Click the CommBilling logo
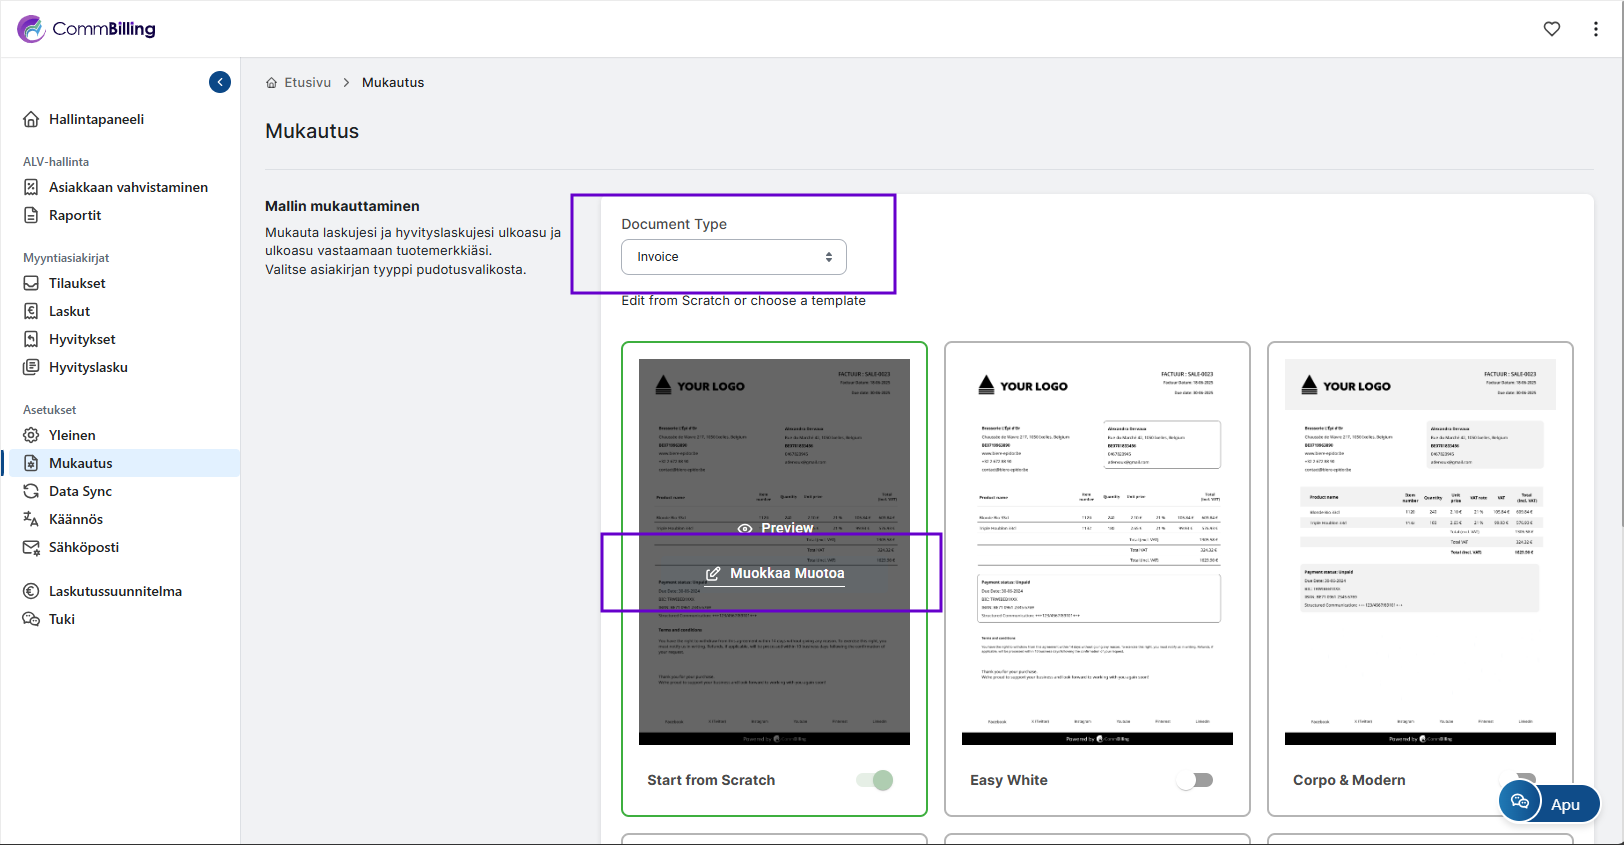 pos(87,29)
